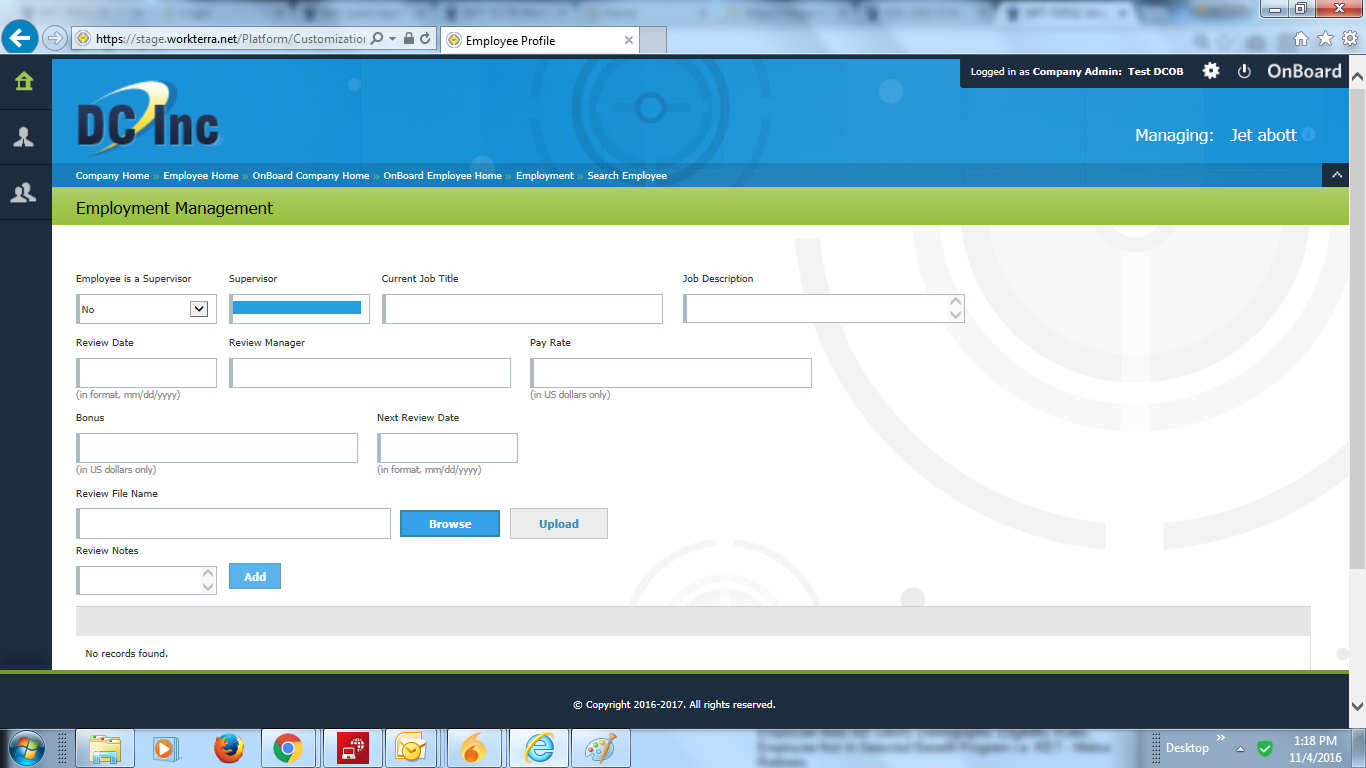The height and width of the screenshot is (768, 1366).
Task: Collapse the header using the chevron arrow
Action: tap(1335, 175)
